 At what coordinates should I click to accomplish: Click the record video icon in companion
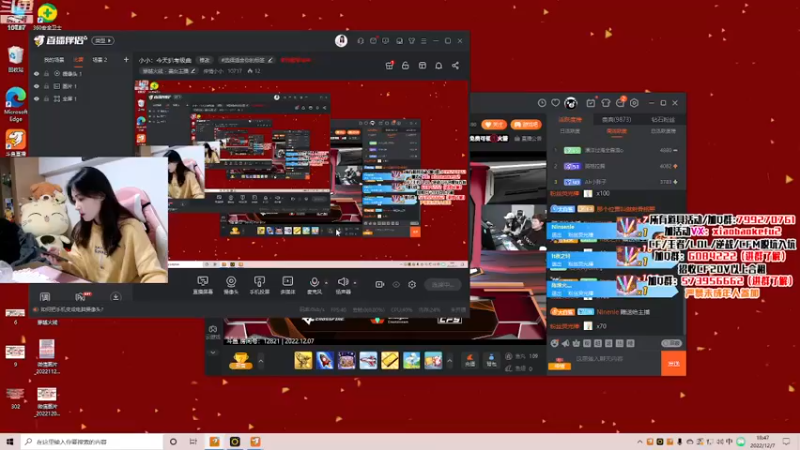pos(380,285)
